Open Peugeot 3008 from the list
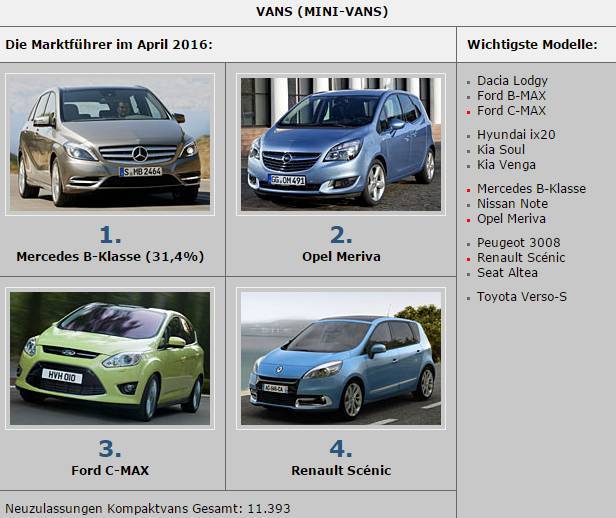Image resolution: width=616 pixels, height=518 pixels. 519,243
